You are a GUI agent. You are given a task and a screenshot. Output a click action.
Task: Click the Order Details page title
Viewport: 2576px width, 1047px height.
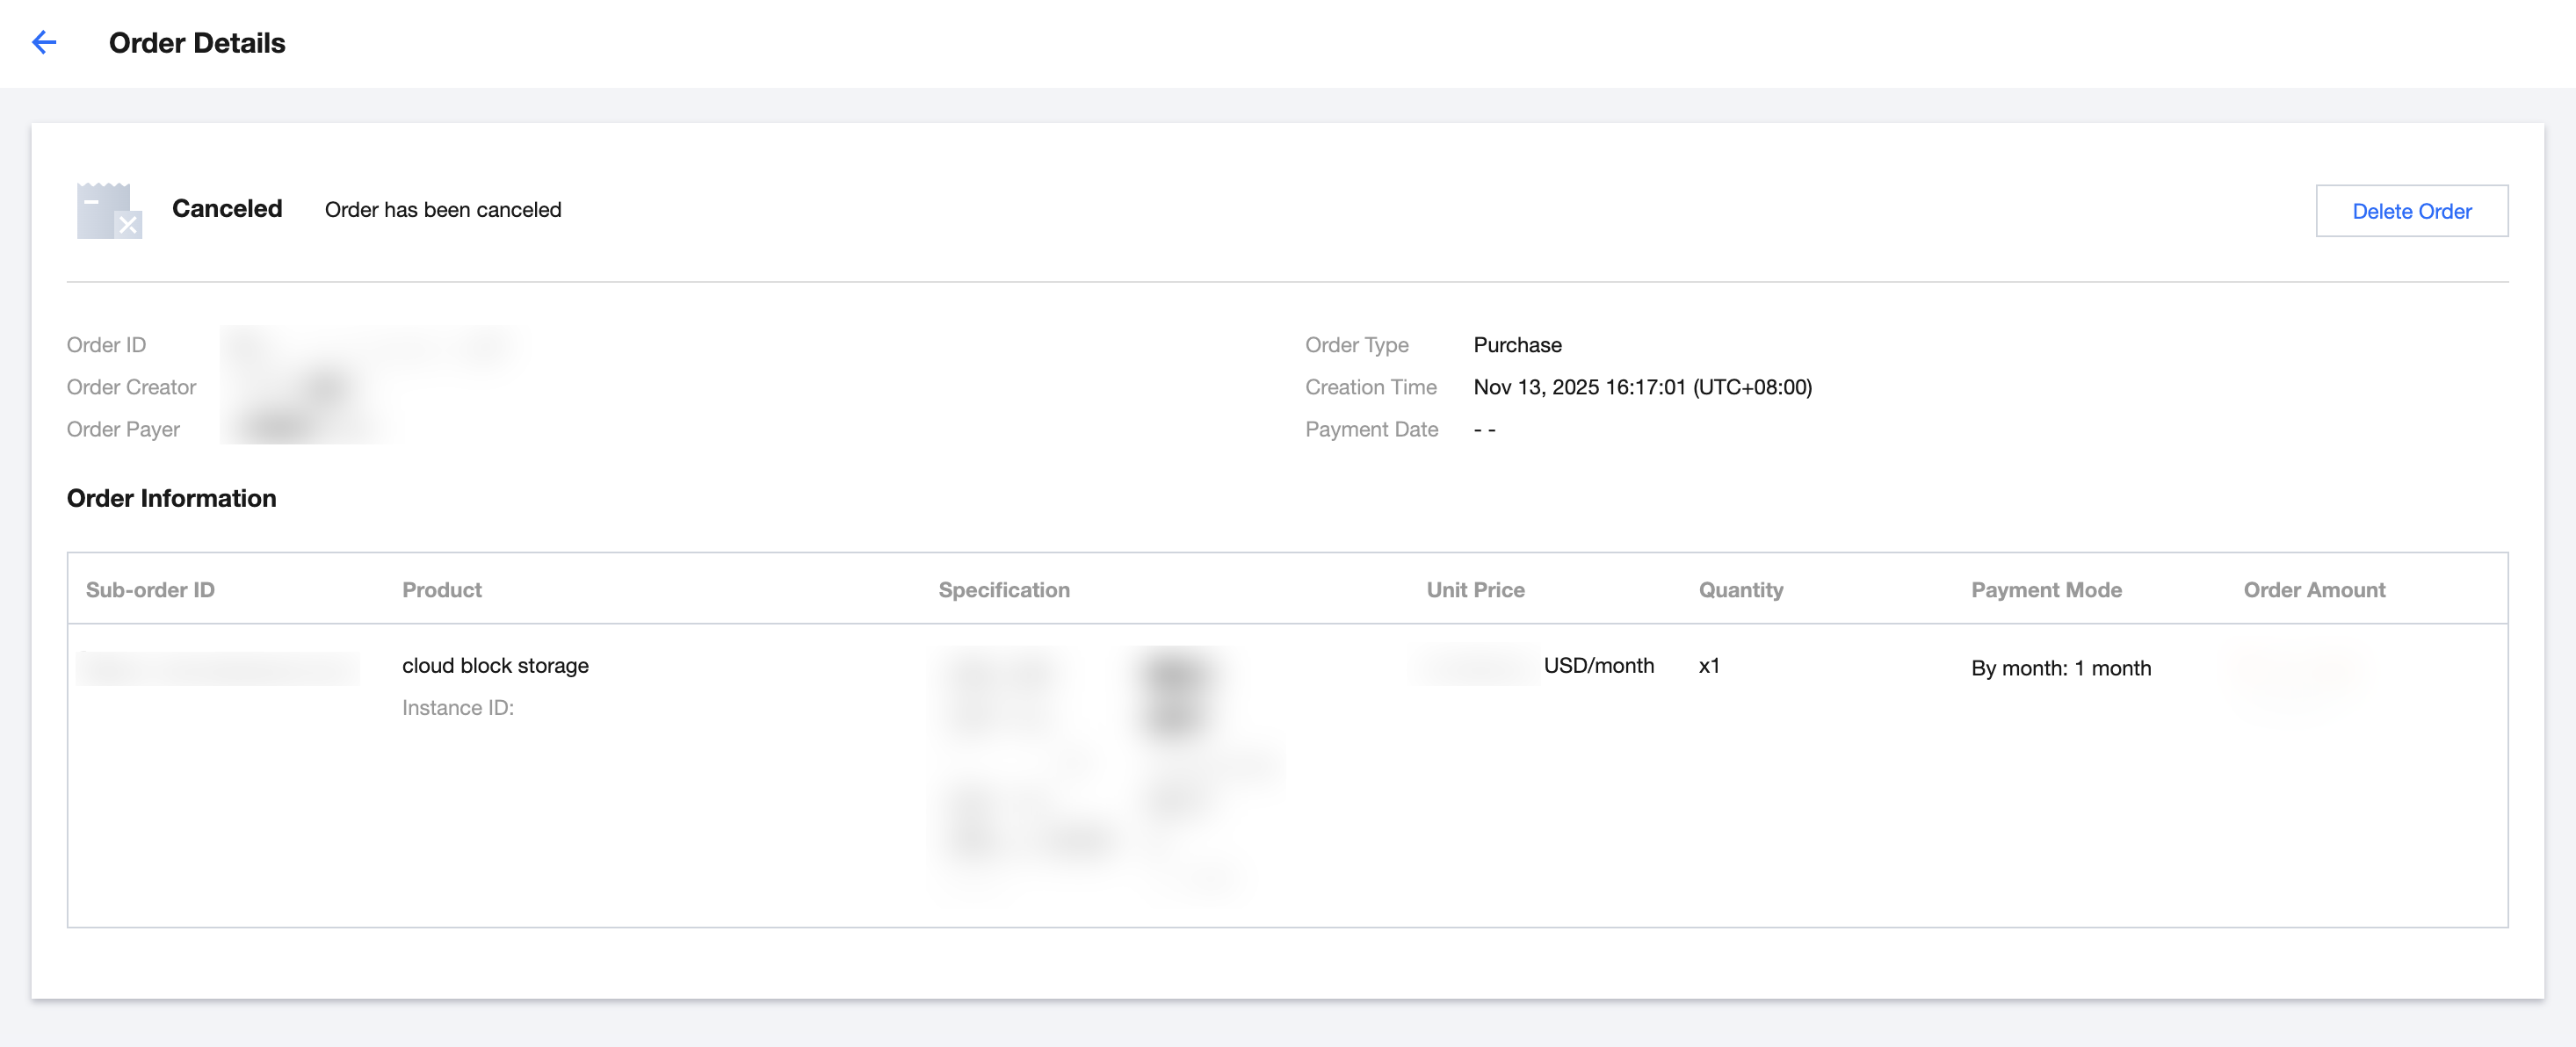click(197, 43)
